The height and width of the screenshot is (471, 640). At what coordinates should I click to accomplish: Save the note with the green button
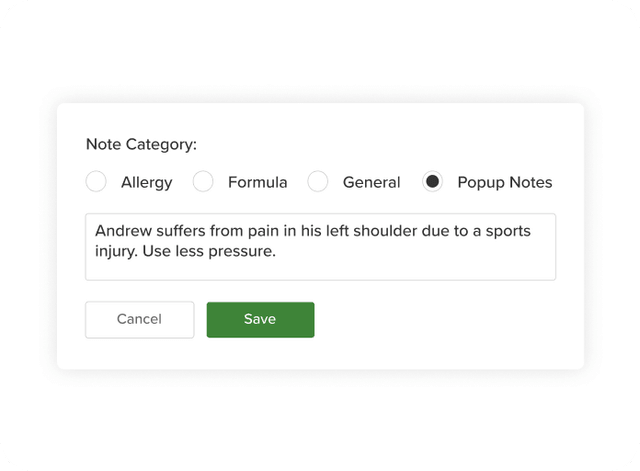(x=260, y=319)
